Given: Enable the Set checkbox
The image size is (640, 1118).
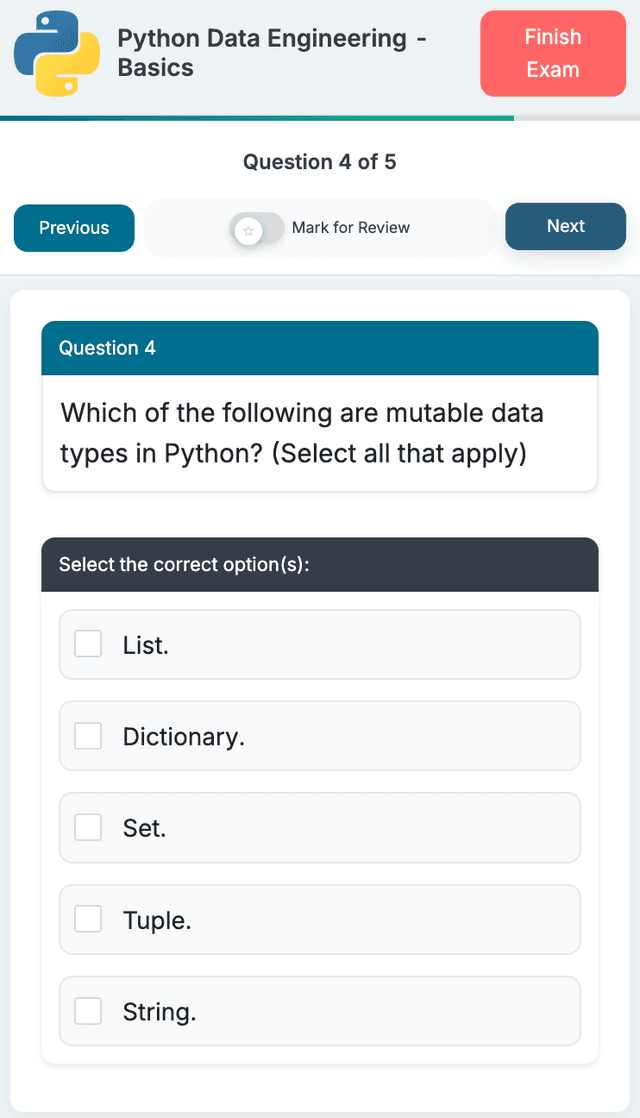Looking at the screenshot, I should click(89, 828).
